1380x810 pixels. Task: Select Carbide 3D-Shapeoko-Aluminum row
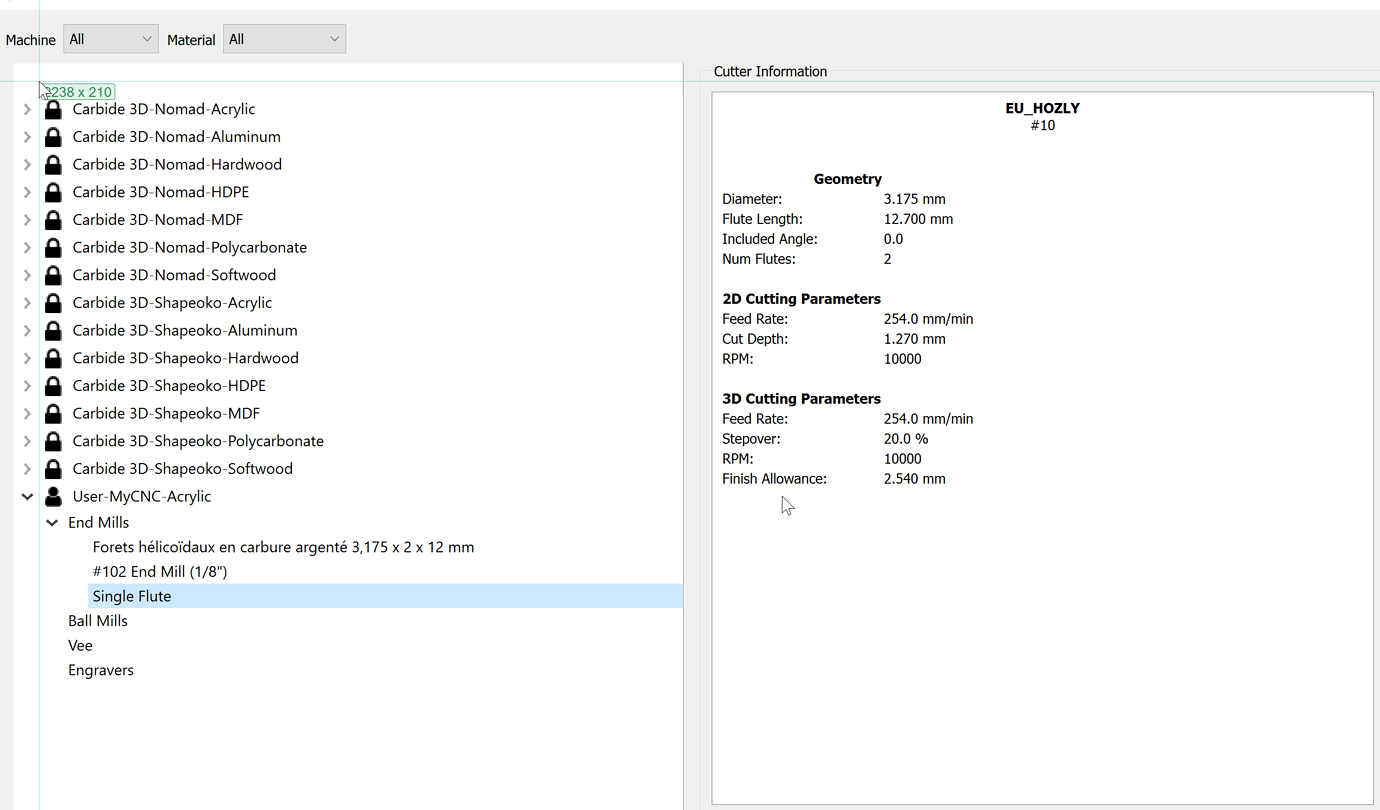pyautogui.click(x=185, y=330)
